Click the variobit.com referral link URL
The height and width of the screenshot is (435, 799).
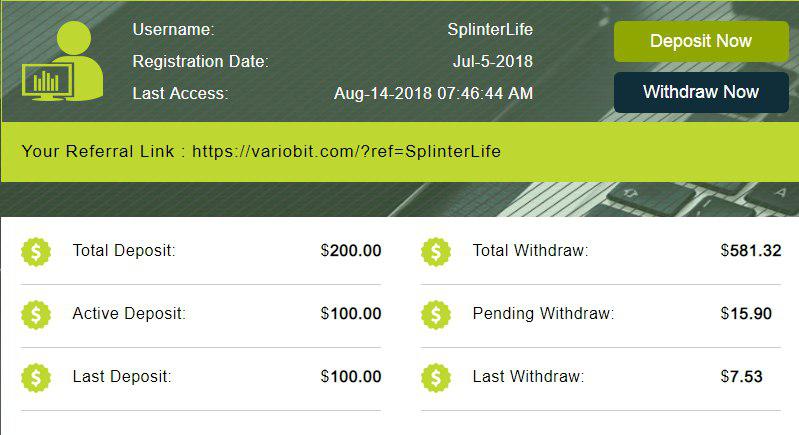click(347, 151)
